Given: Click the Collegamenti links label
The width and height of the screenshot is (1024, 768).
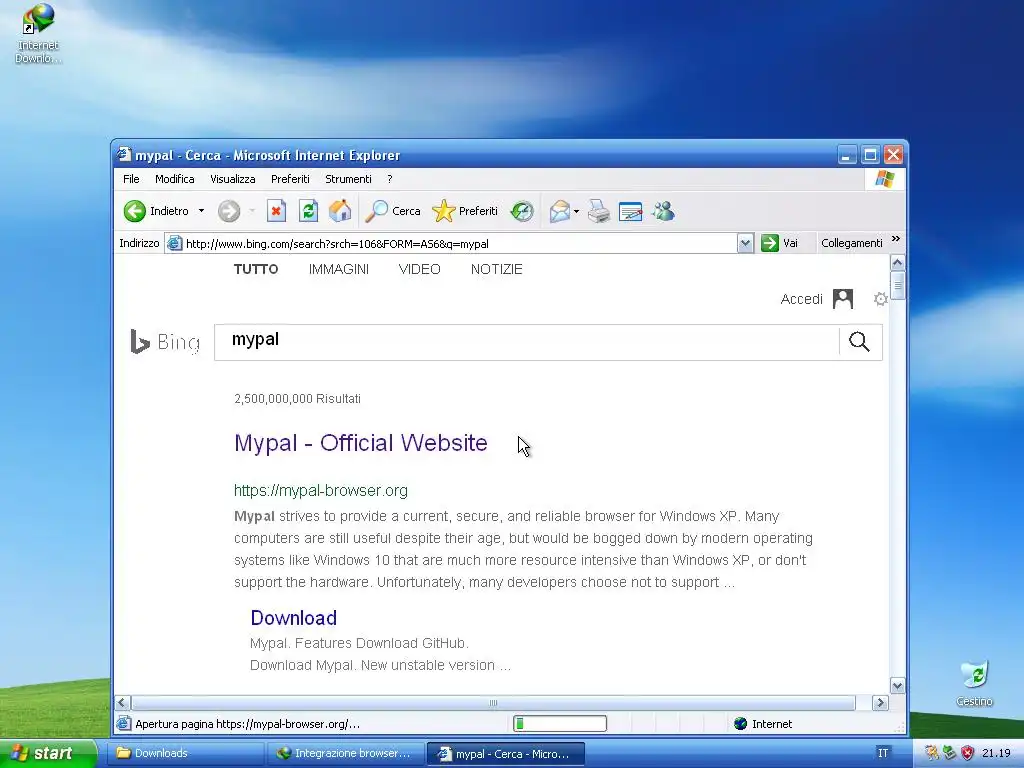Looking at the screenshot, I should [x=852, y=243].
